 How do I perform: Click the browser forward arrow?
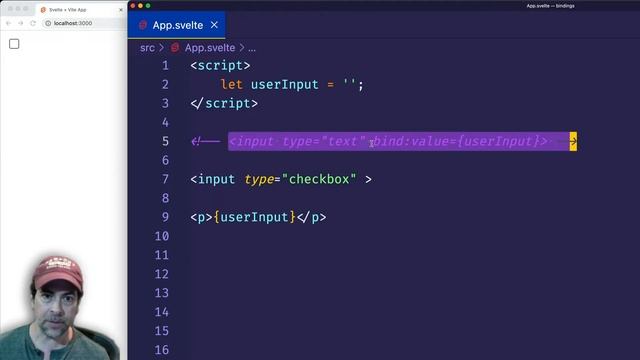pyautogui.click(x=20, y=23)
